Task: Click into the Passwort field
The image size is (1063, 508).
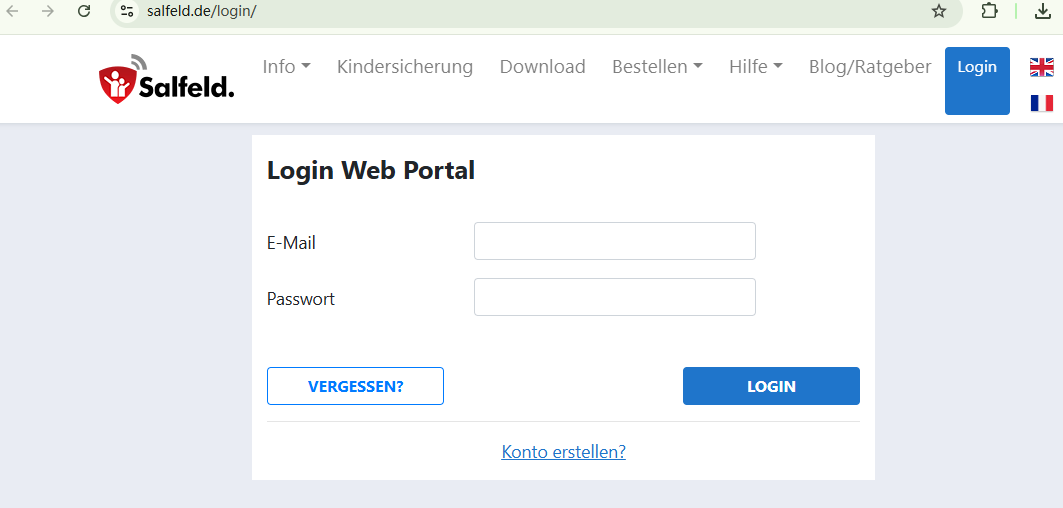Action: tap(614, 297)
